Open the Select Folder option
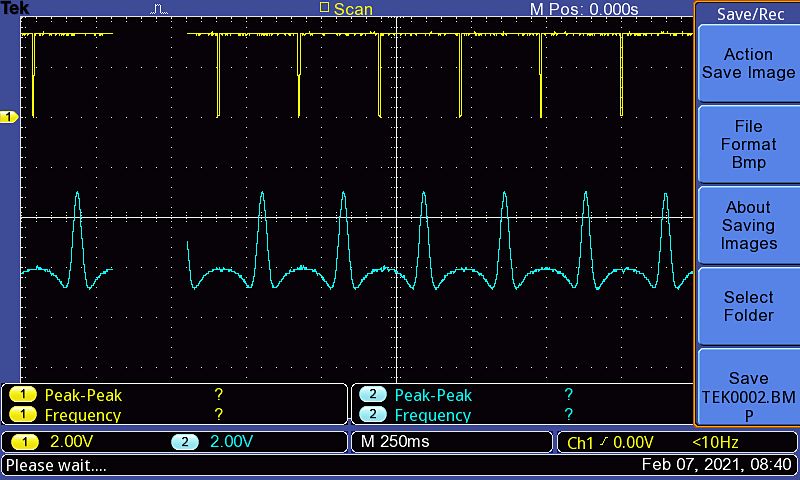The image size is (800, 480). tap(747, 306)
